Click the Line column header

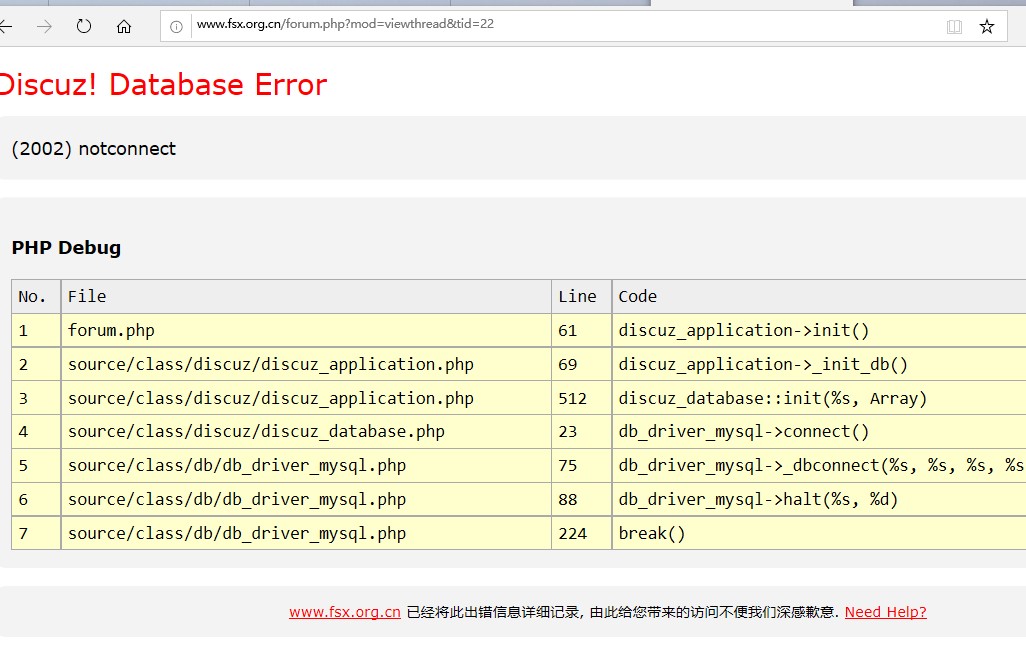(577, 296)
